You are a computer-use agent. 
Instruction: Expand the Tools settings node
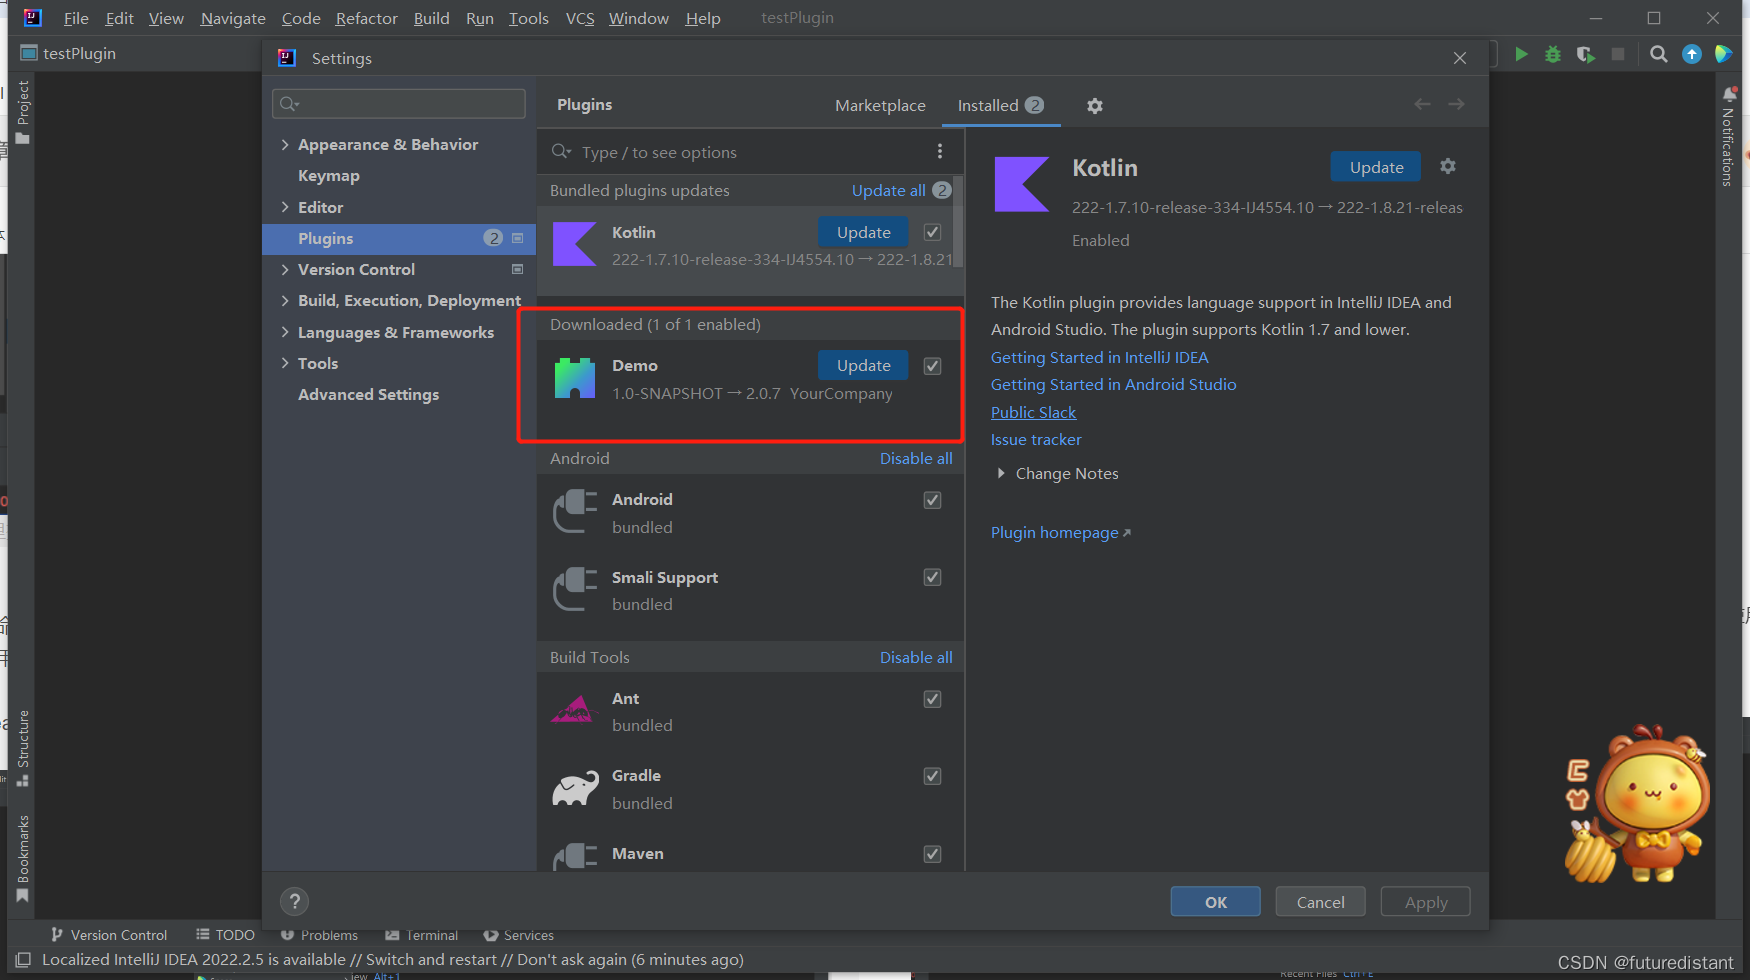[x=285, y=363]
